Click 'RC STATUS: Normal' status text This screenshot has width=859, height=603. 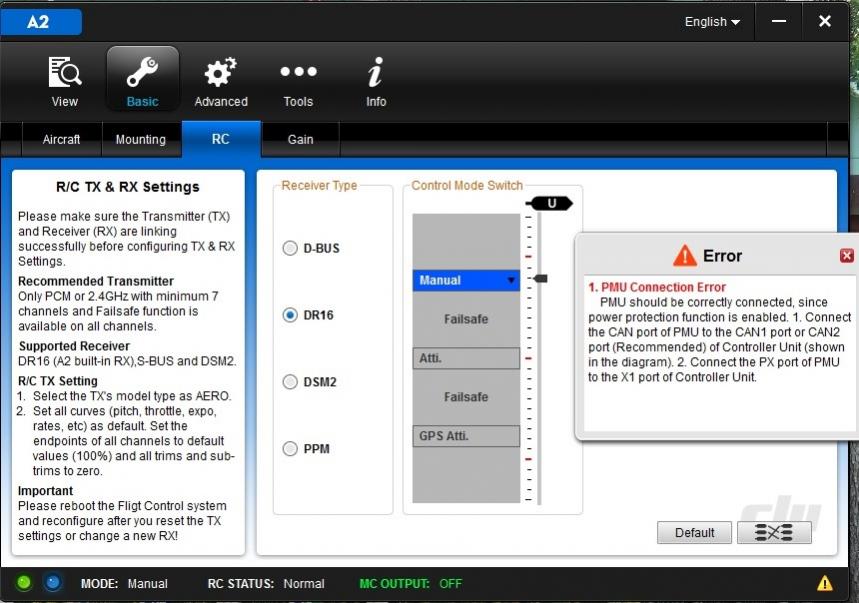266,584
